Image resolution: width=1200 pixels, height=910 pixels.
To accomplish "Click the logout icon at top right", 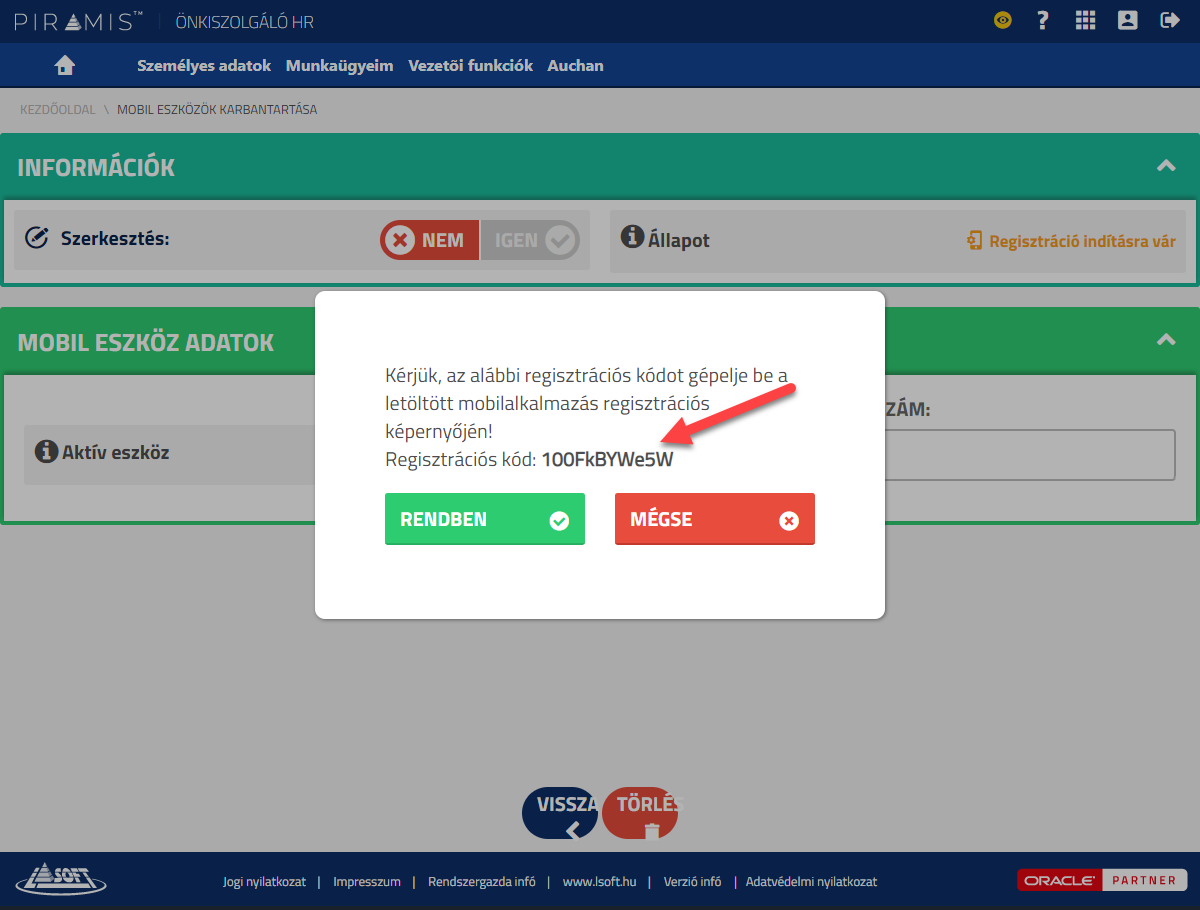I will tap(1169, 20).
